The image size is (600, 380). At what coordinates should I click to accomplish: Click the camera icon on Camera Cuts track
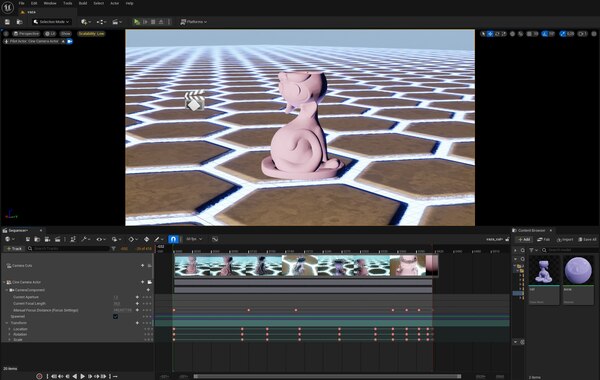[150, 265]
